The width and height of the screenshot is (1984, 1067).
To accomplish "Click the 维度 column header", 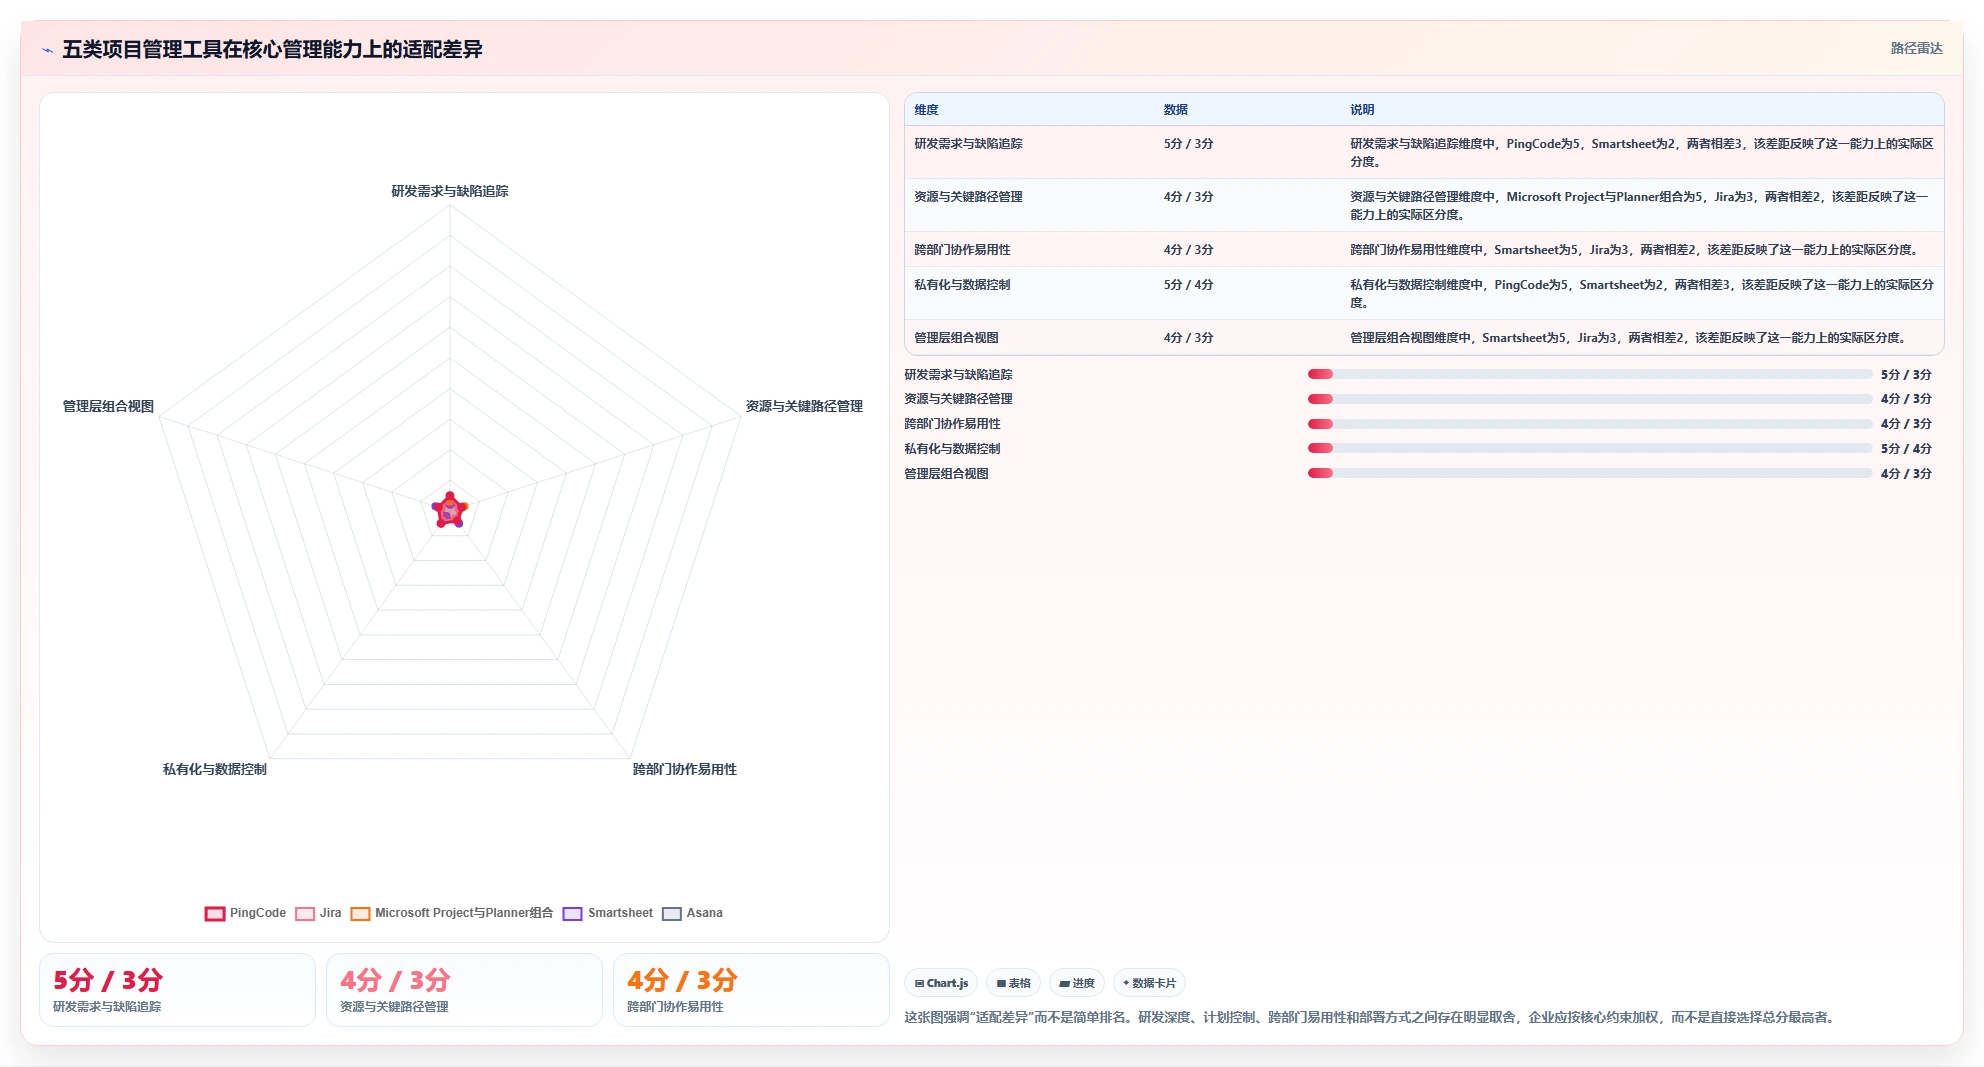I will click(x=926, y=110).
